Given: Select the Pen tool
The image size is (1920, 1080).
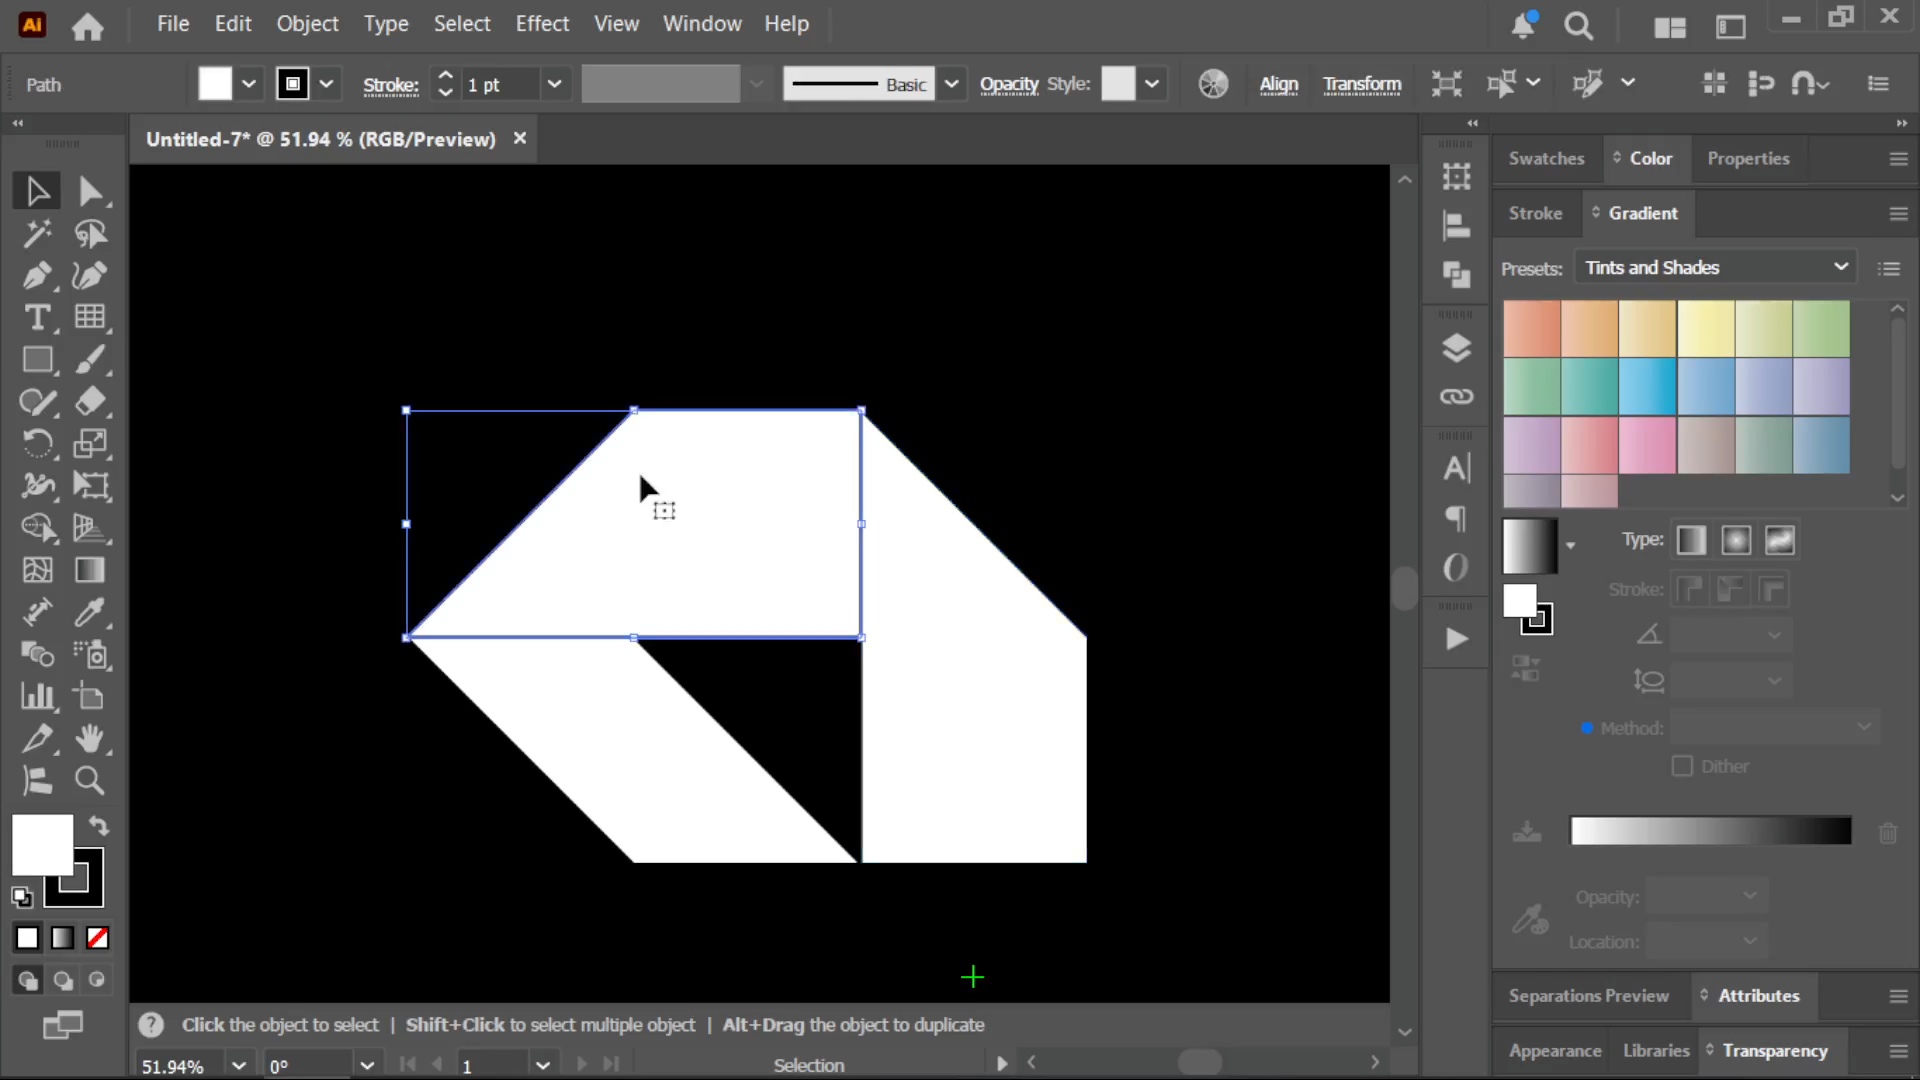Looking at the screenshot, I should (x=37, y=276).
